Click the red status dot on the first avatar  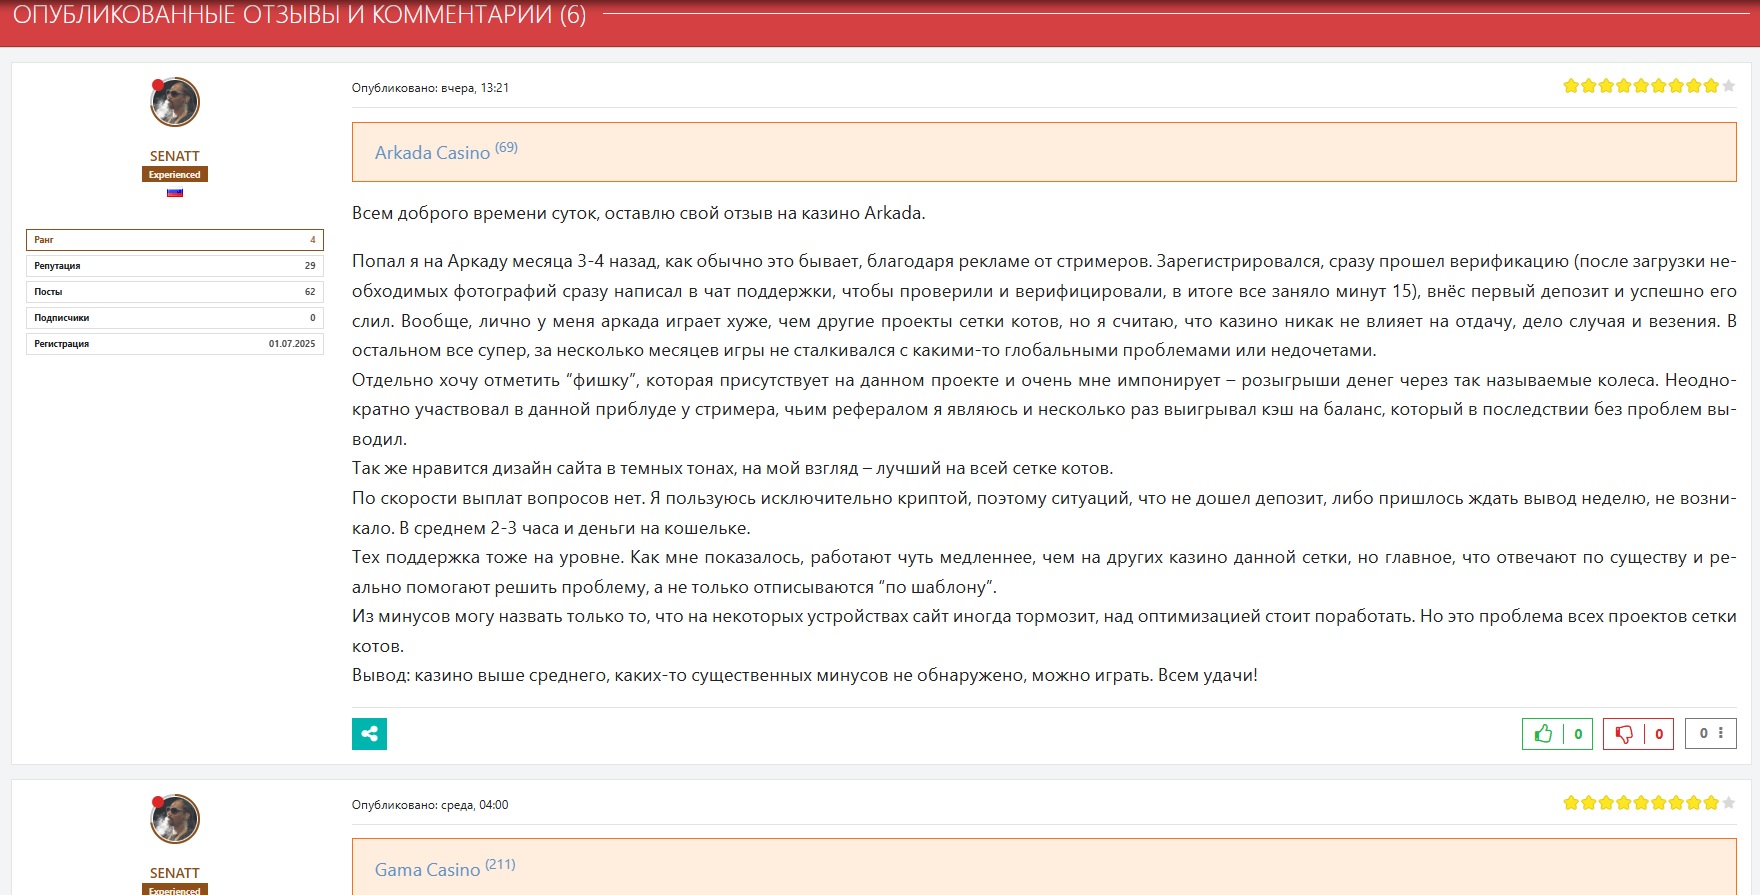158,85
